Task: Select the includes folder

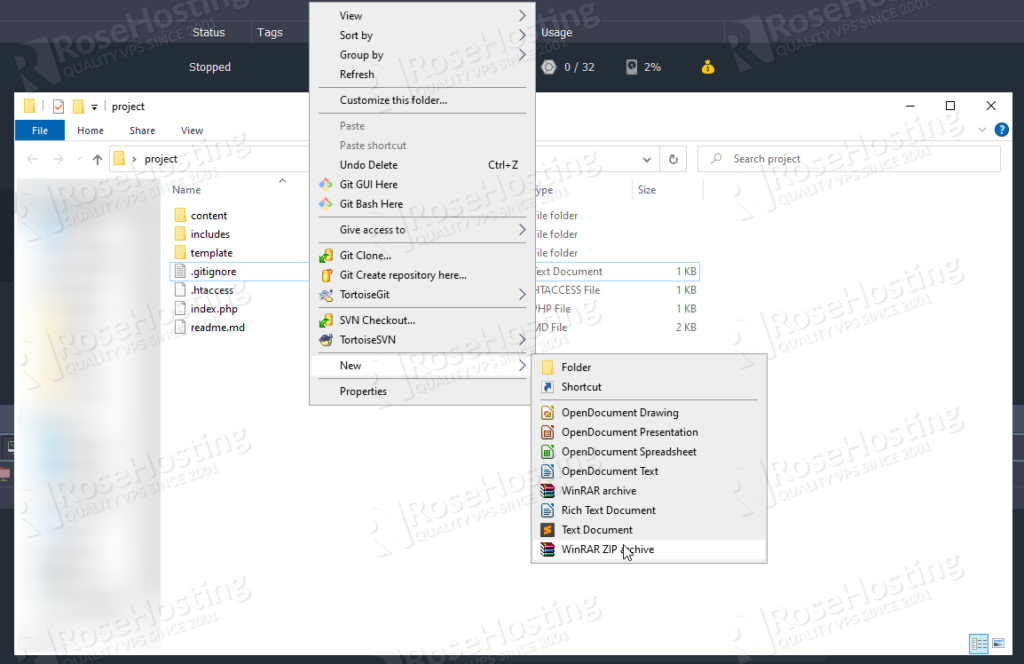Action: coord(210,234)
